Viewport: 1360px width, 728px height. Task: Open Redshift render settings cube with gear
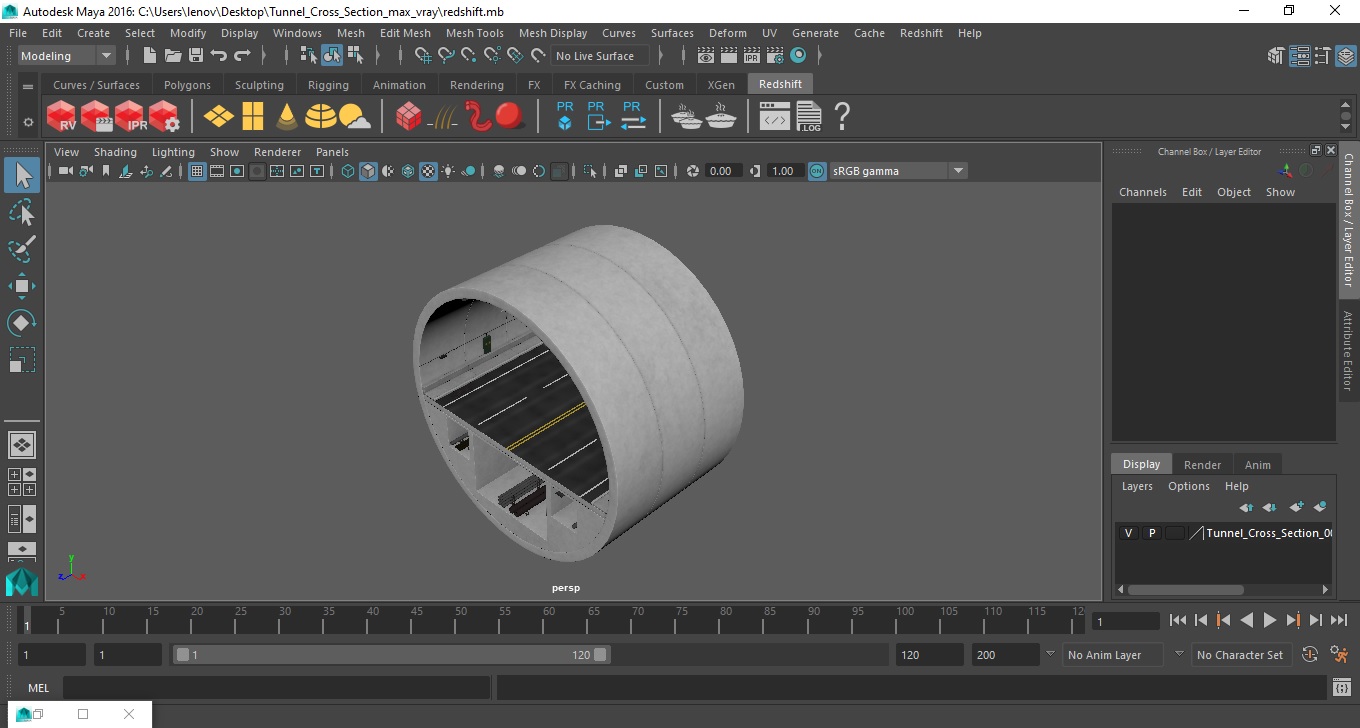[164, 117]
